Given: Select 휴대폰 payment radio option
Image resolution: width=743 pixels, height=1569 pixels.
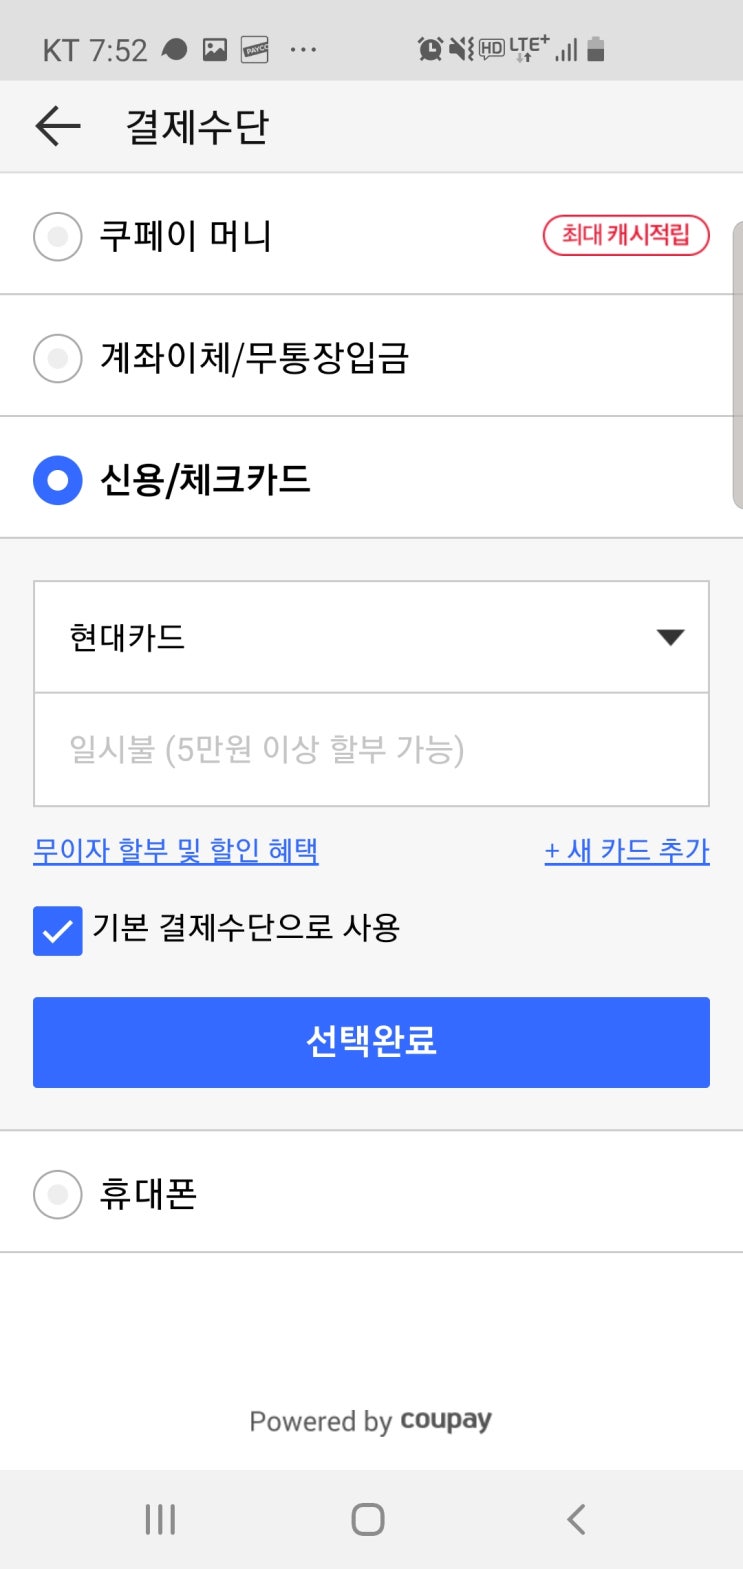Looking at the screenshot, I should click(58, 1194).
